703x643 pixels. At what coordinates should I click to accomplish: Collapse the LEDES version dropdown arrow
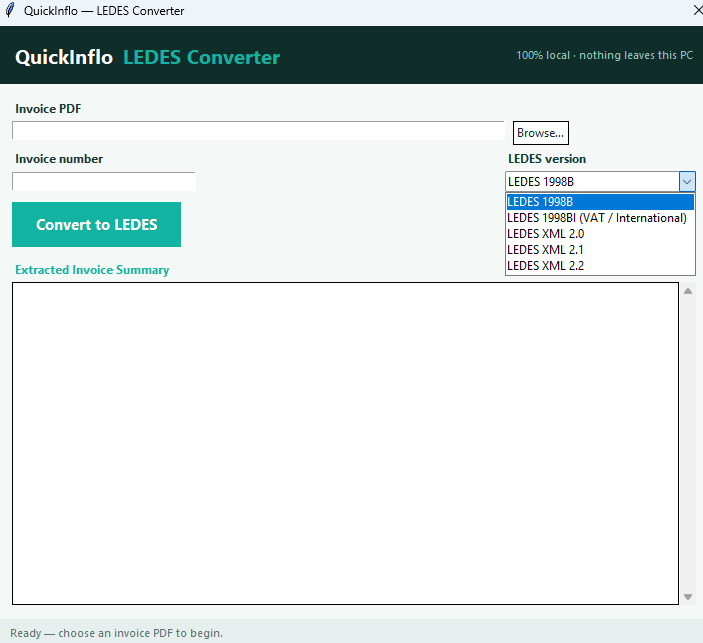[x=687, y=182]
